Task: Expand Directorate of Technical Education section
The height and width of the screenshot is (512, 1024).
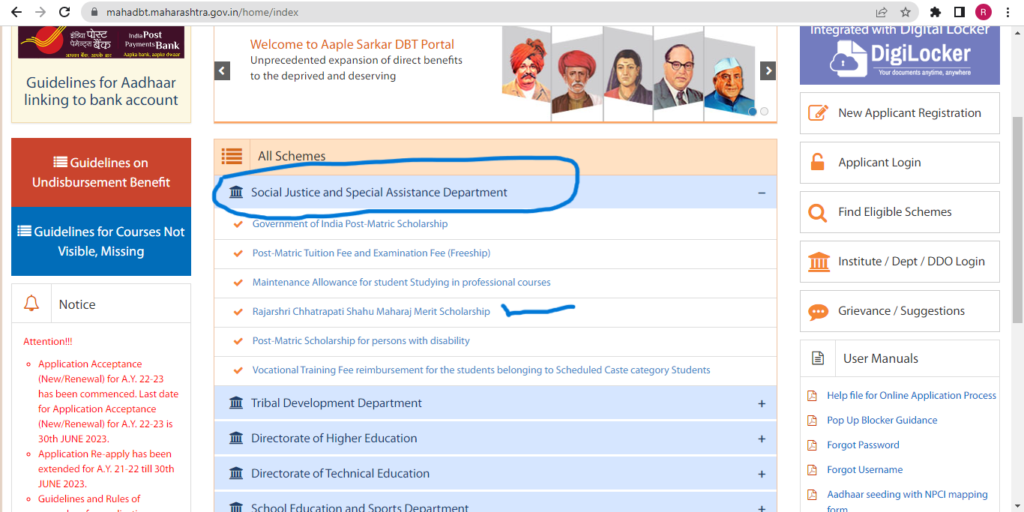Action: 761,474
